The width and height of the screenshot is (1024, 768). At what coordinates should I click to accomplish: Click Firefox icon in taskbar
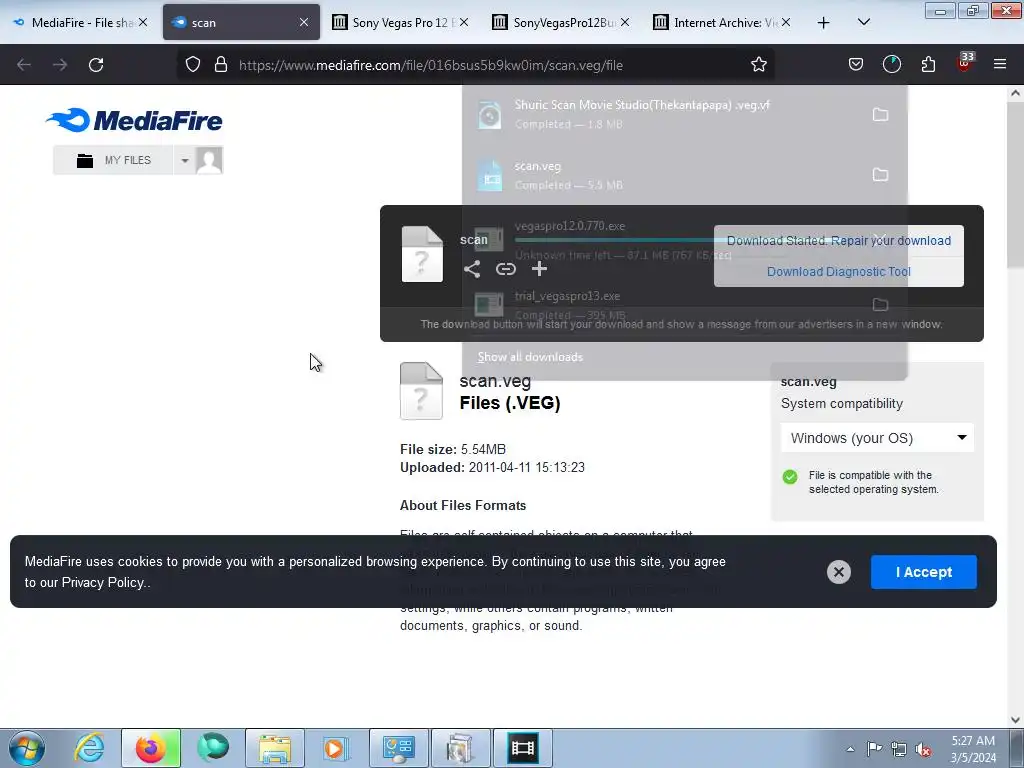(150, 748)
